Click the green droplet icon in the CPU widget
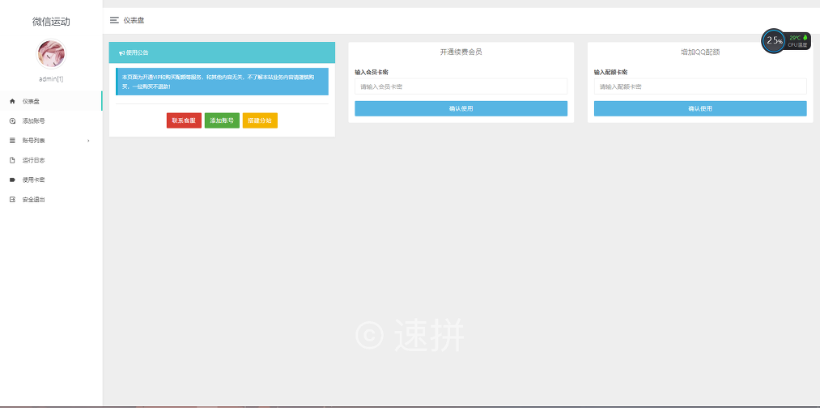Screen dimensions: 822x408 coord(805,38)
